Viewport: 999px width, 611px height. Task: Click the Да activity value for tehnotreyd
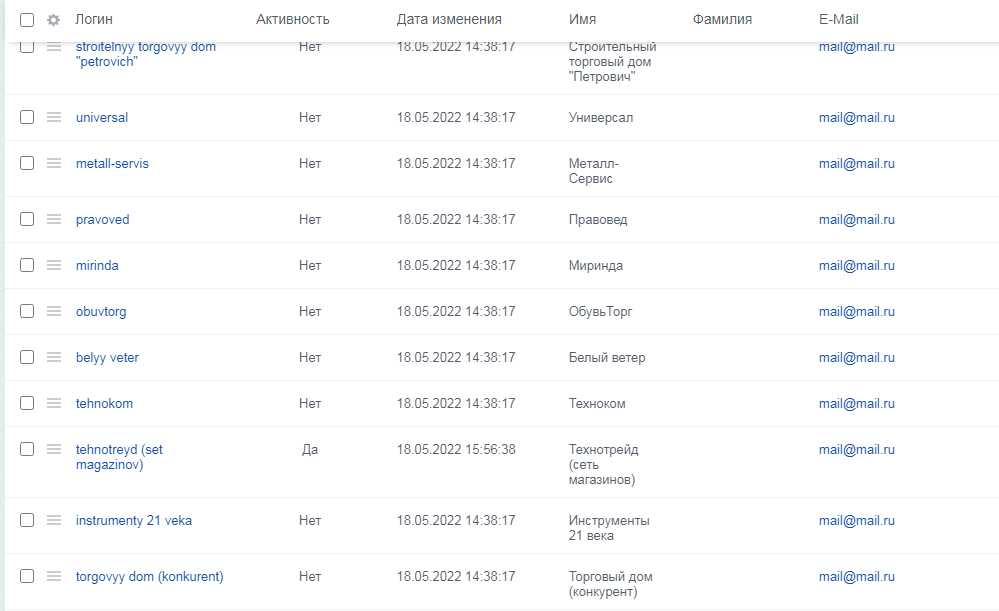(310, 449)
